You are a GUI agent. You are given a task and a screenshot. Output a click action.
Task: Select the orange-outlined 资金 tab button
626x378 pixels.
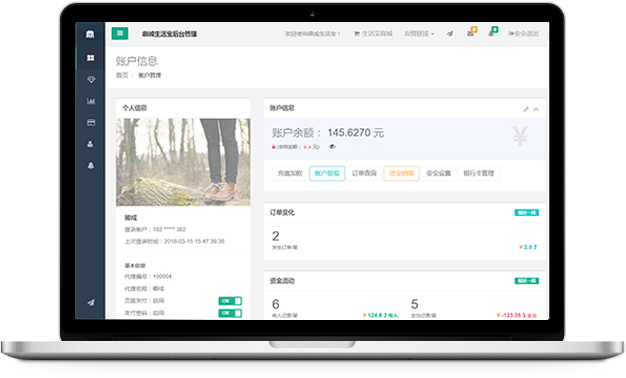click(x=401, y=173)
